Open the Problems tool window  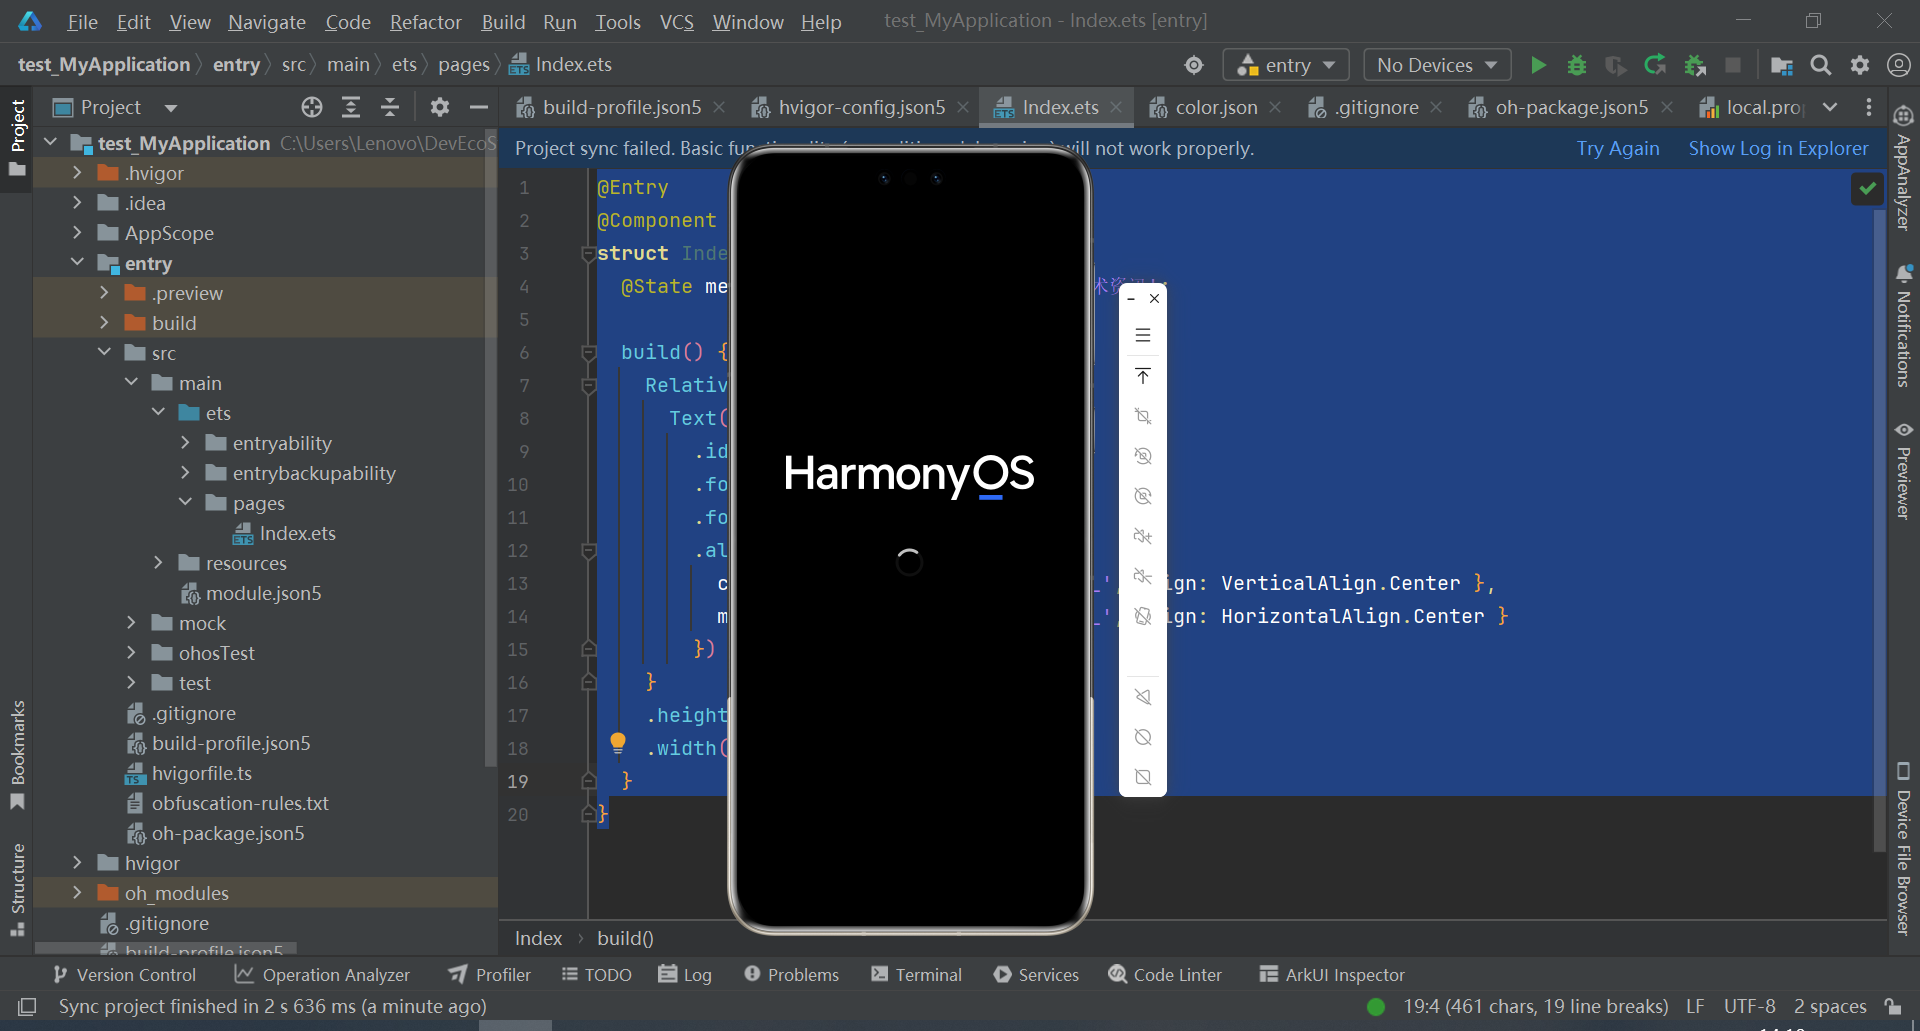[x=792, y=975]
